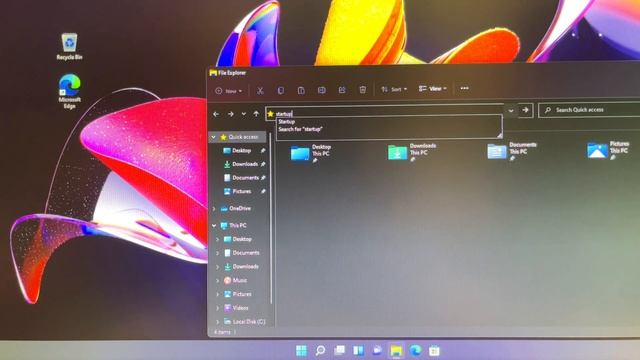Expand the Videos node under This PC
The image size is (640, 360).
click(218, 308)
